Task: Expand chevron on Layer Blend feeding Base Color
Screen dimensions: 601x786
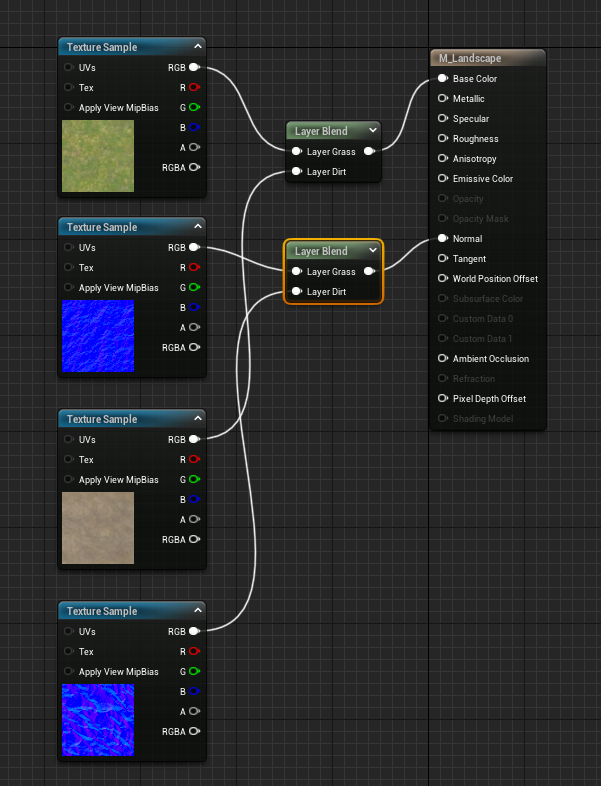Action: [373, 131]
